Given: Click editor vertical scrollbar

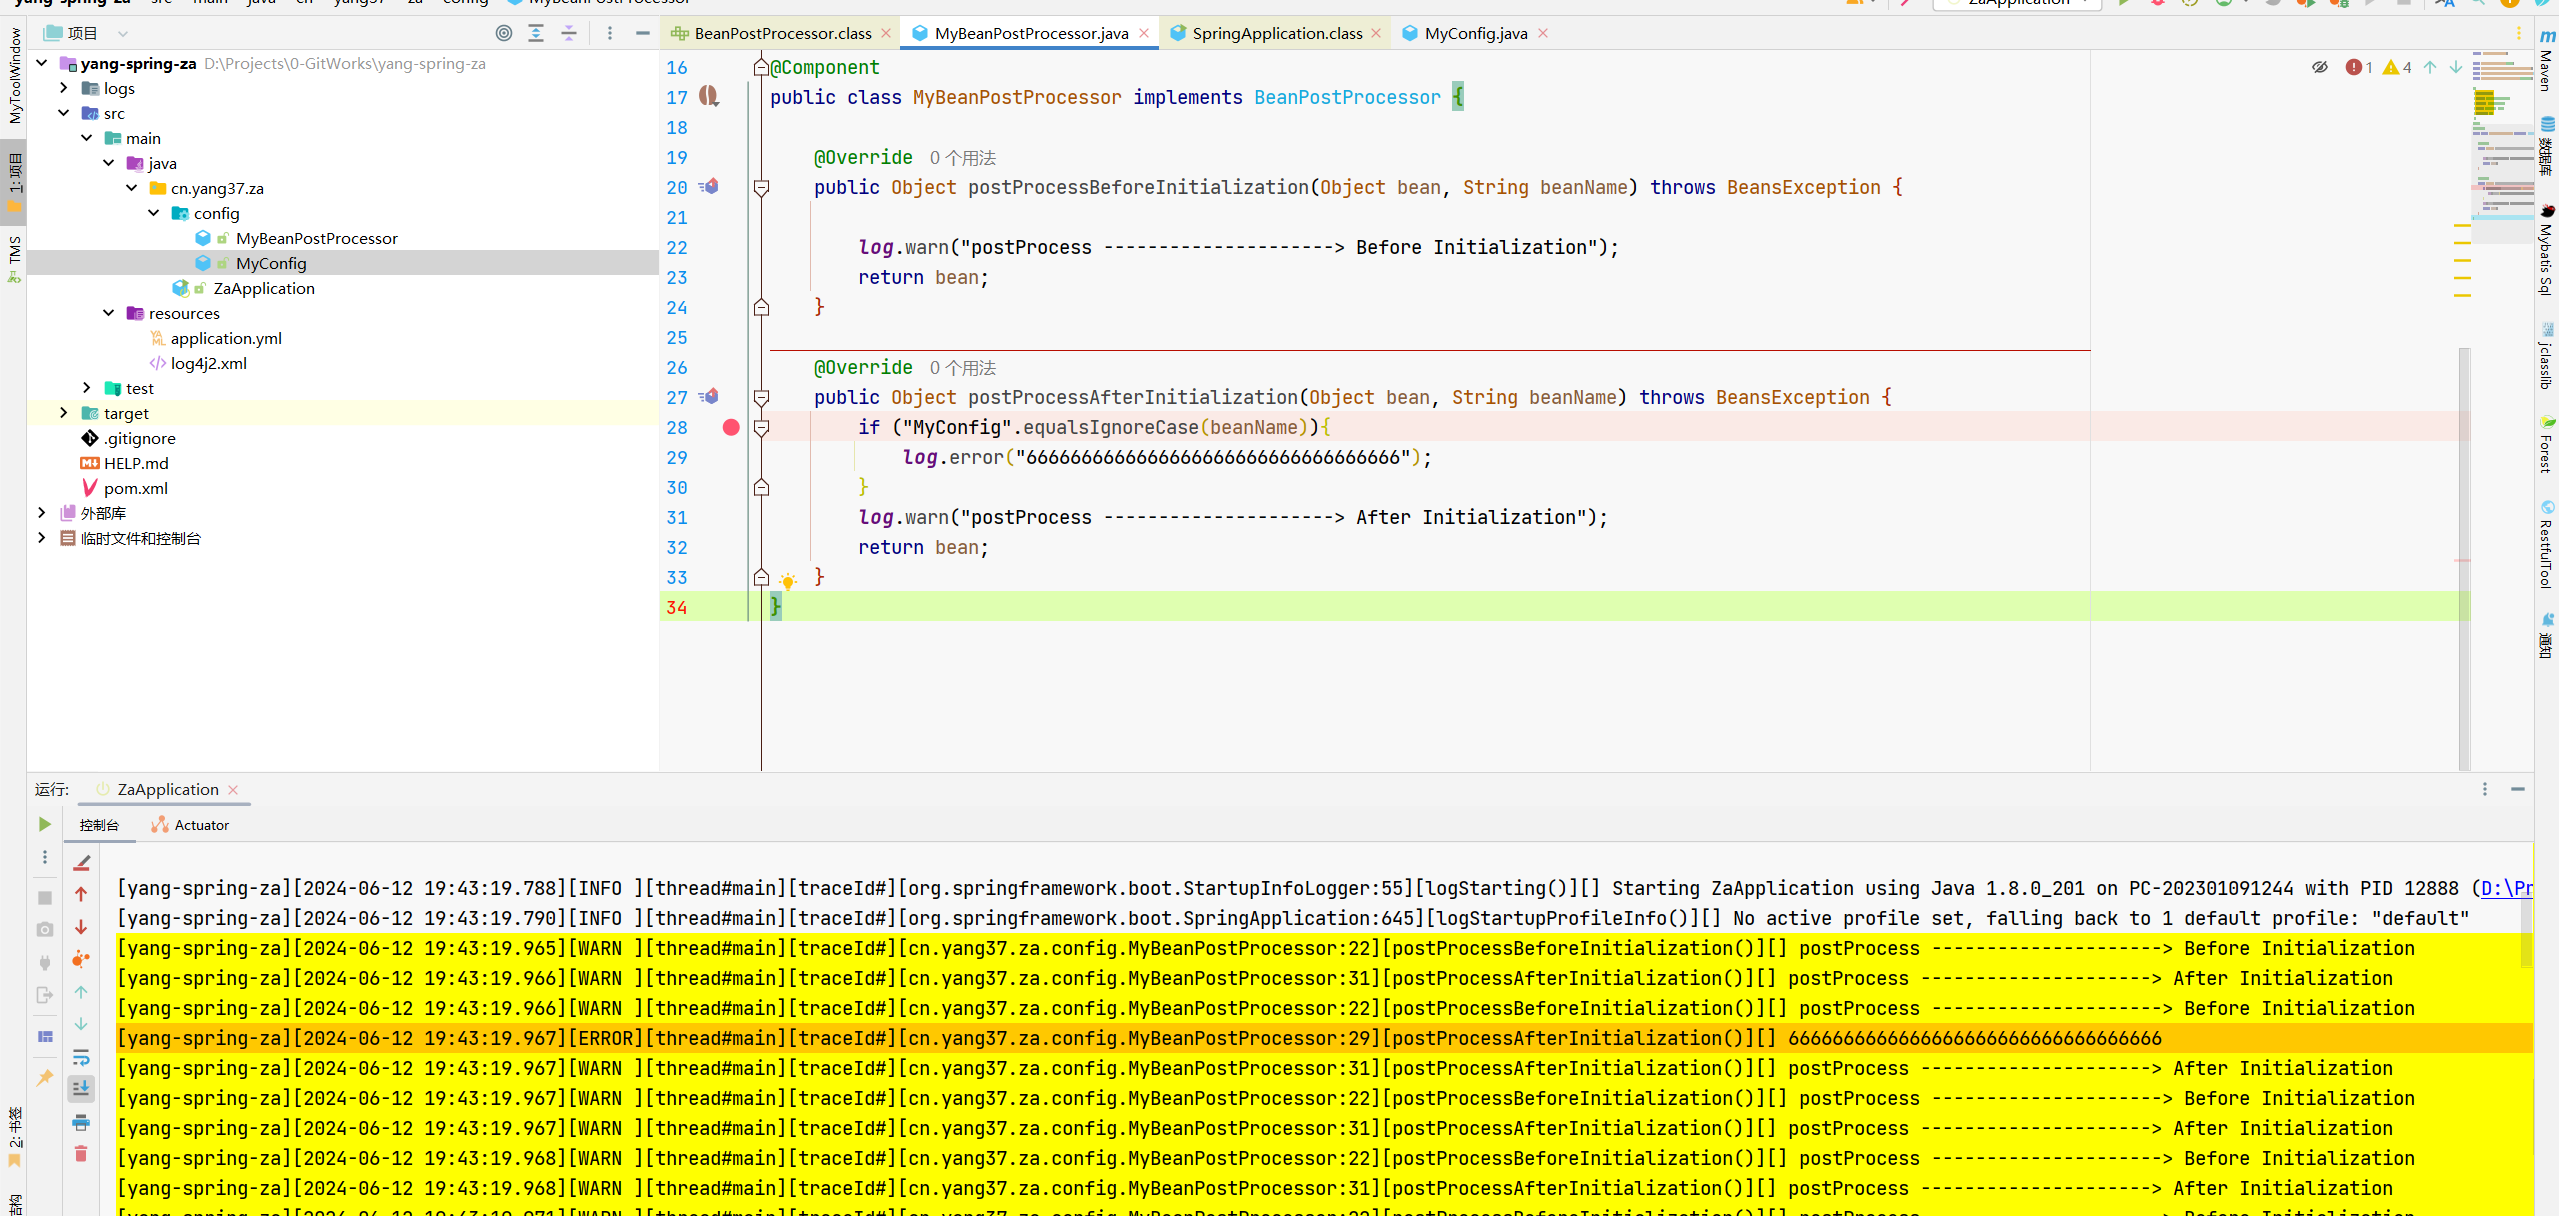Looking at the screenshot, I should pyautogui.click(x=2464, y=558).
